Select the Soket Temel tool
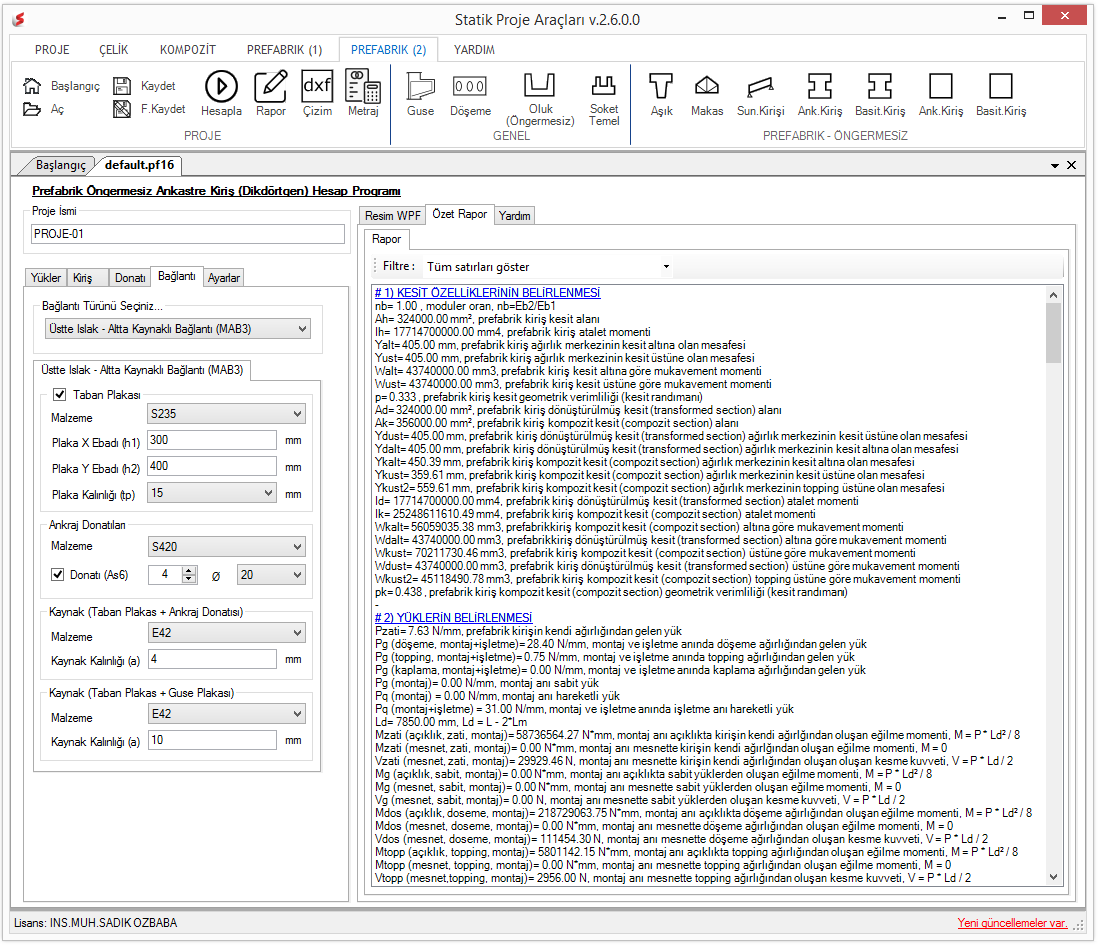This screenshot has width=1098, height=946. coord(604,99)
